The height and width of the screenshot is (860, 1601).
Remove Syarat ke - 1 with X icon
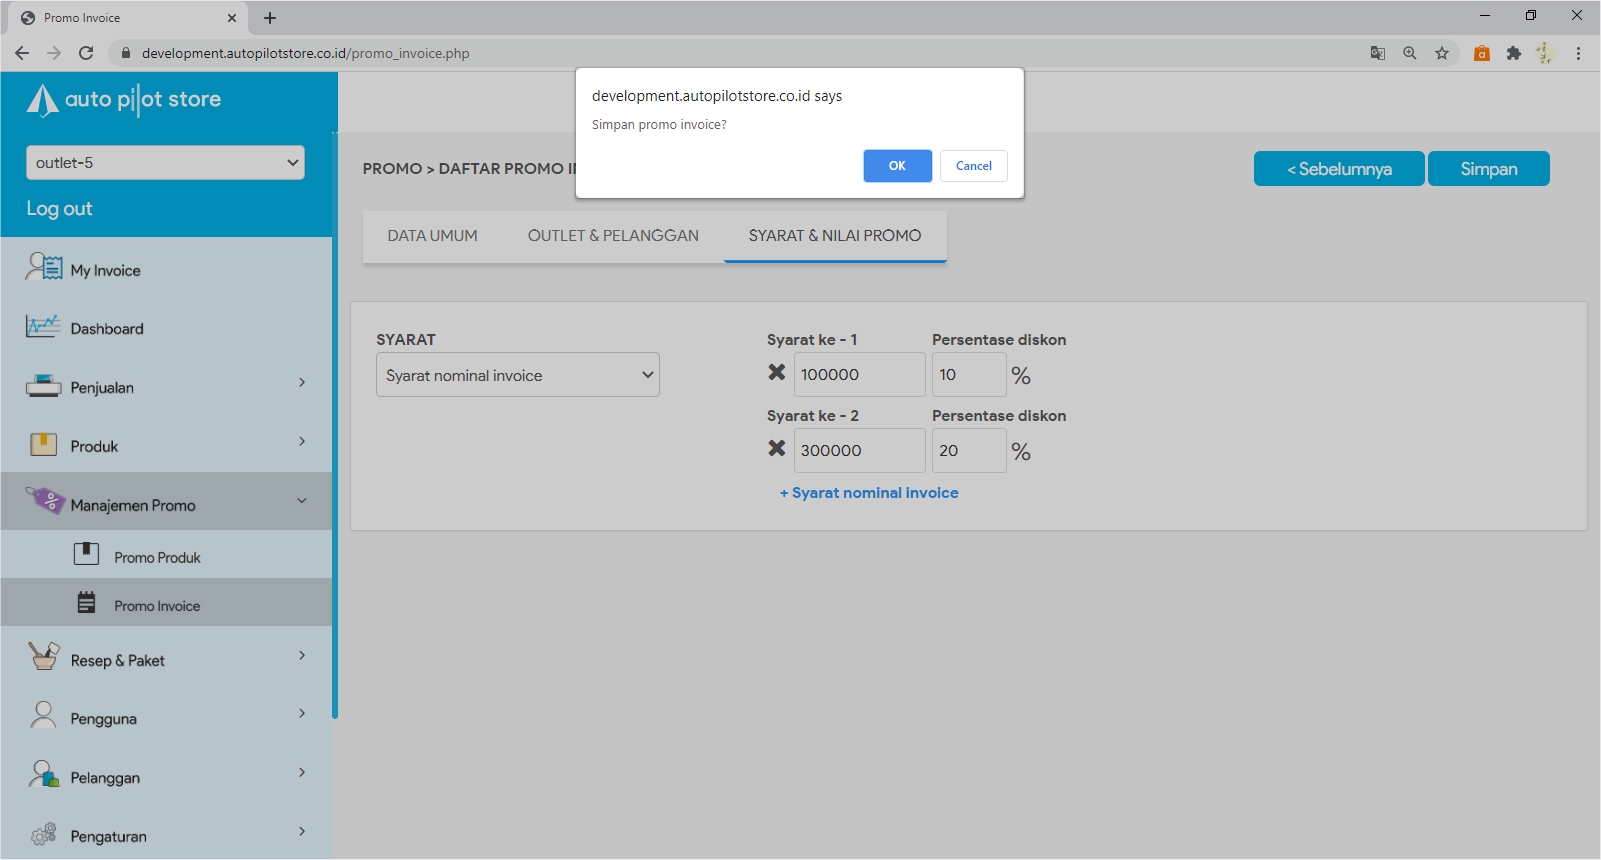[x=776, y=372]
